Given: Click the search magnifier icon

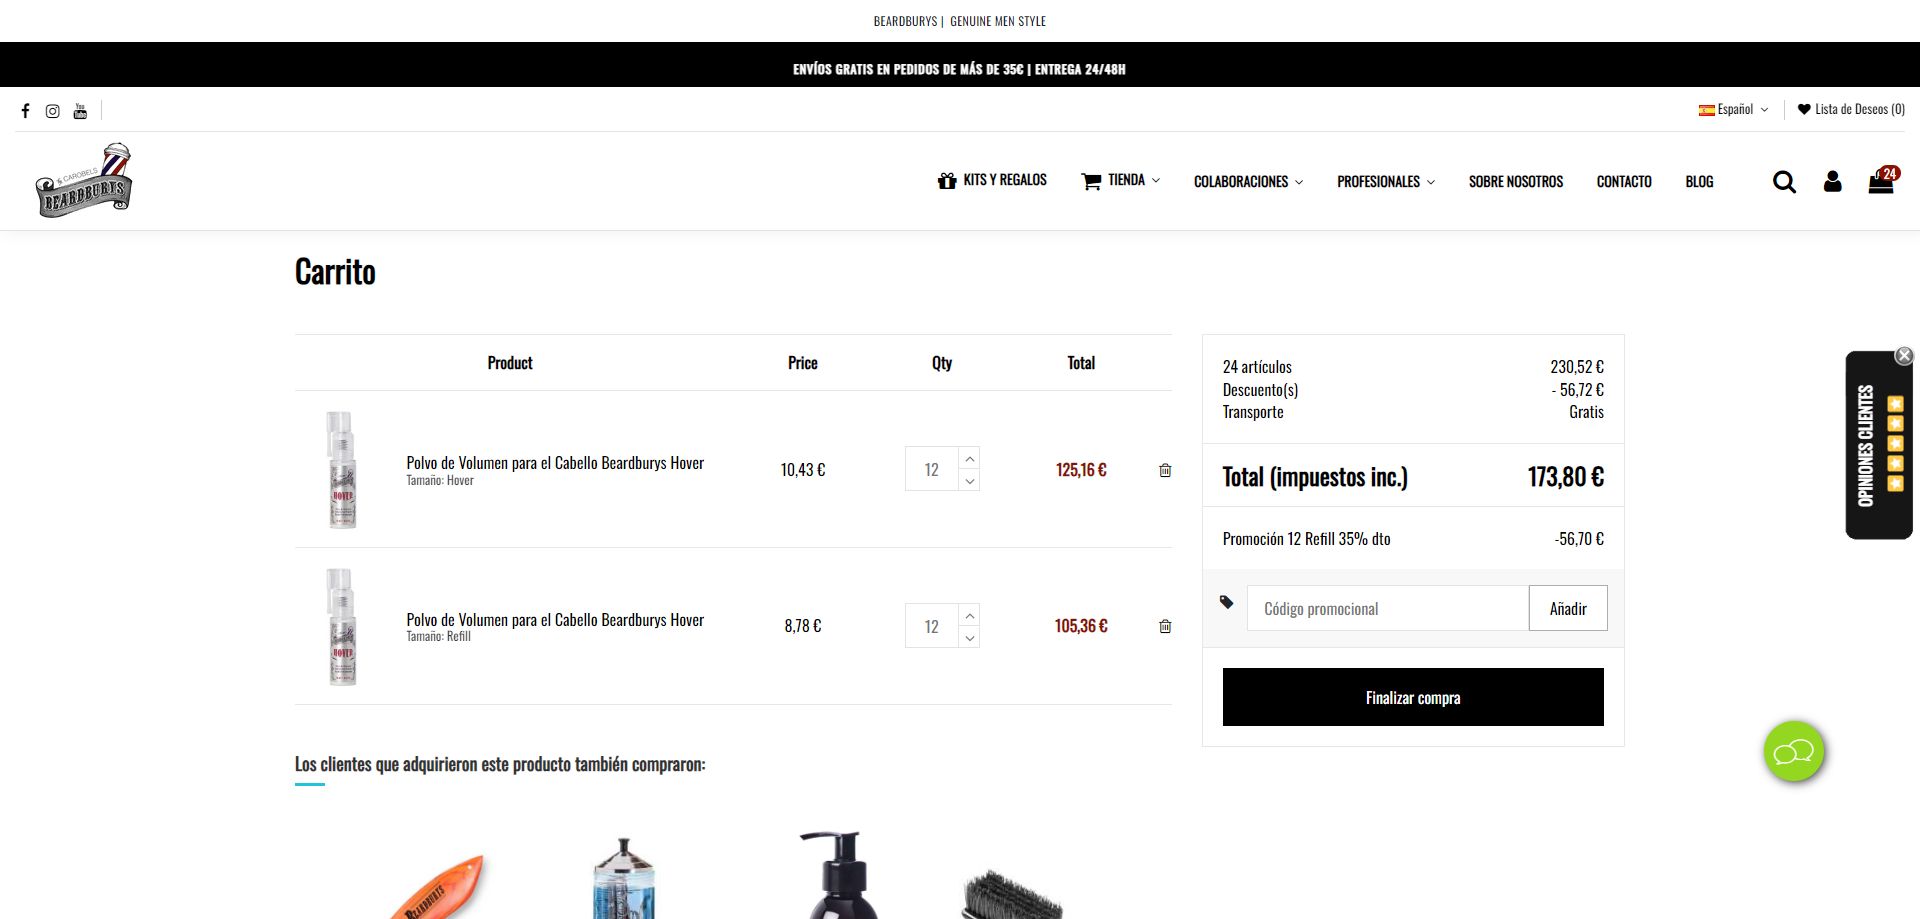Looking at the screenshot, I should 1784,182.
